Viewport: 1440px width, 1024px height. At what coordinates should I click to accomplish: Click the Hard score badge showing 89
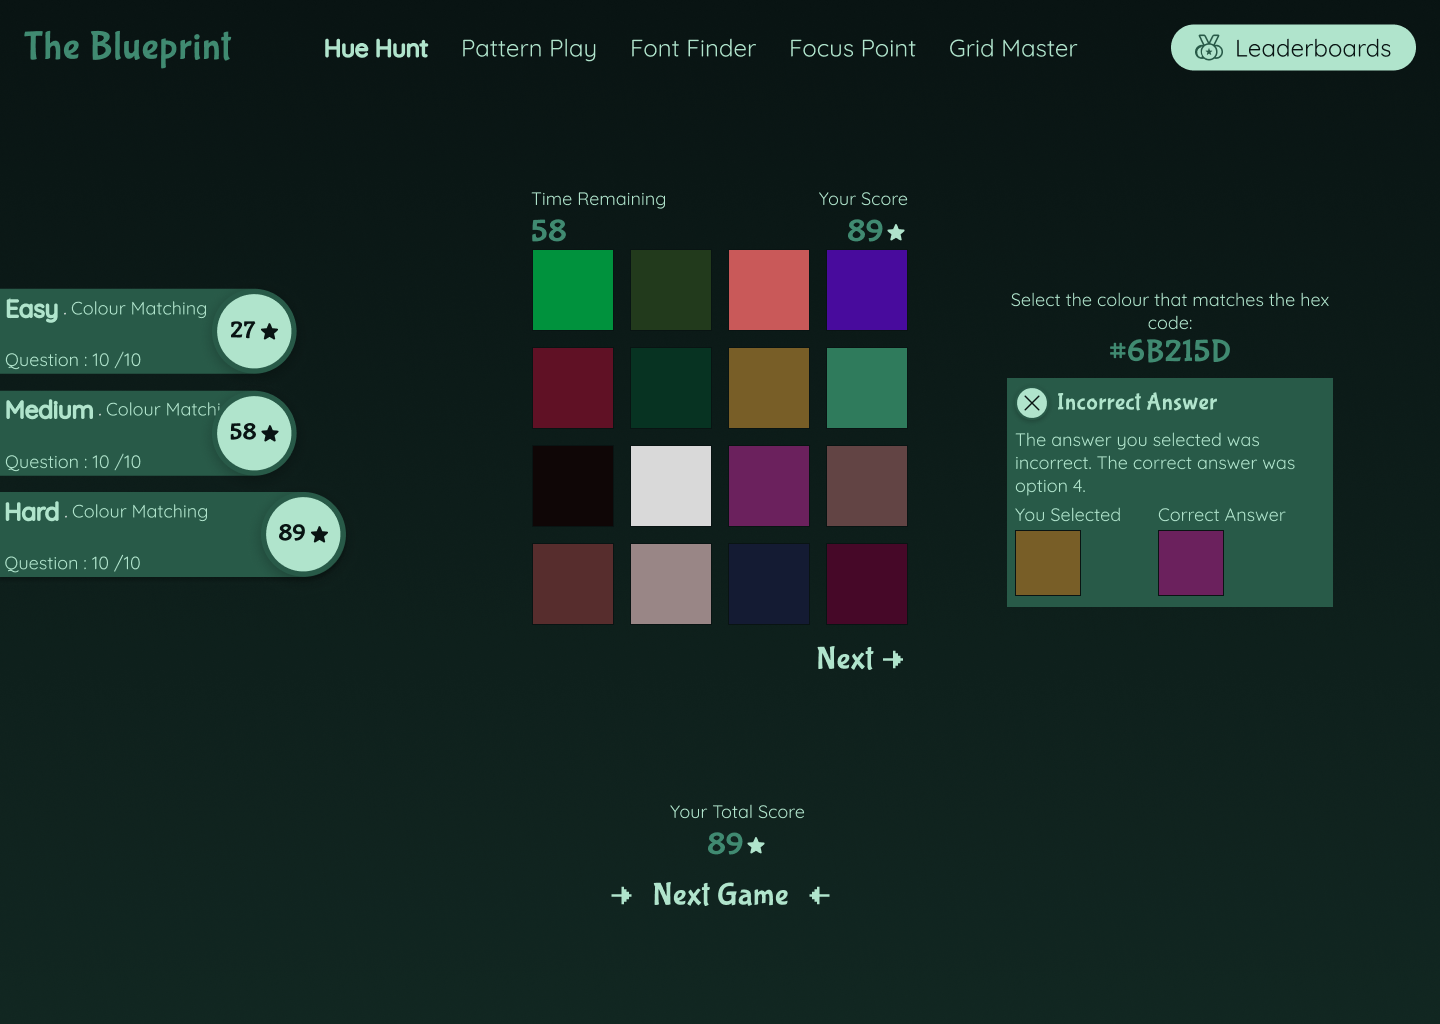pos(303,534)
